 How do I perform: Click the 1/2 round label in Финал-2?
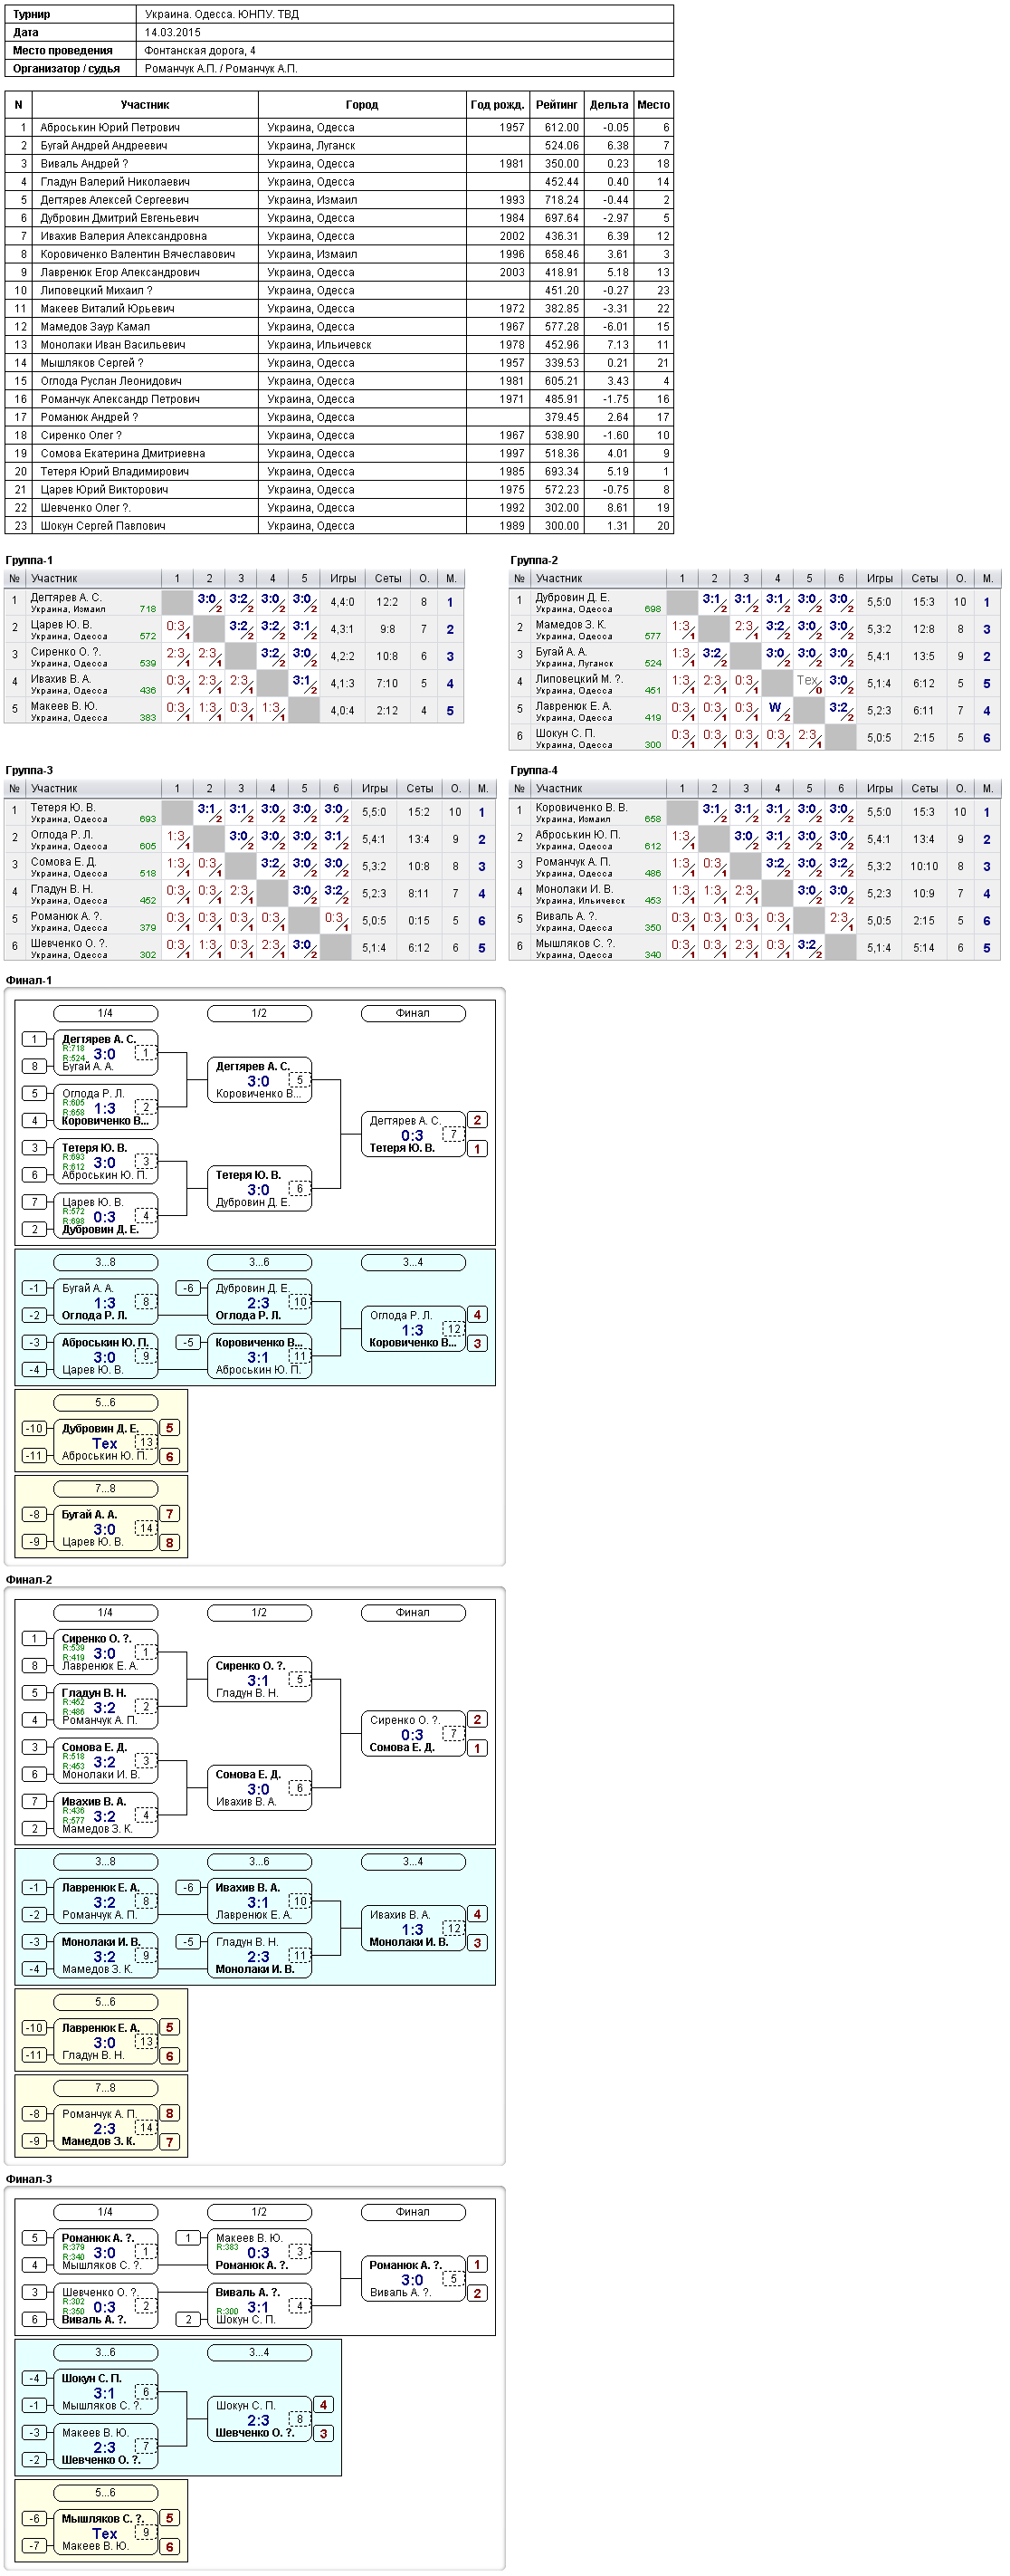[259, 1613]
